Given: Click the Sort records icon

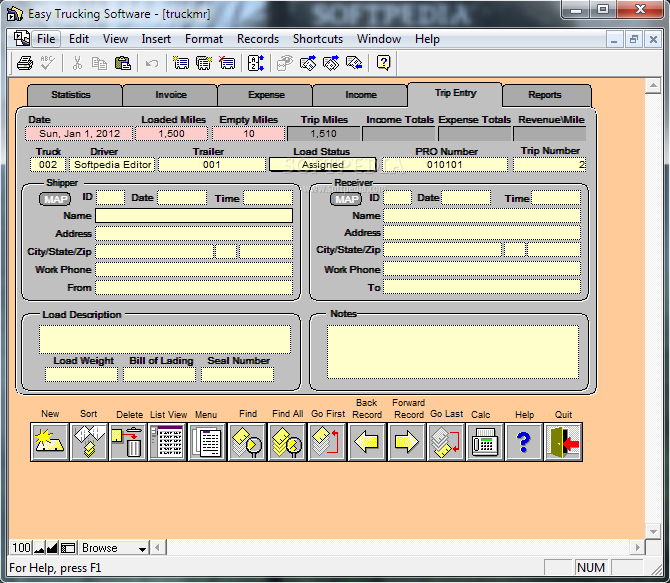Looking at the screenshot, I should coord(89,442).
